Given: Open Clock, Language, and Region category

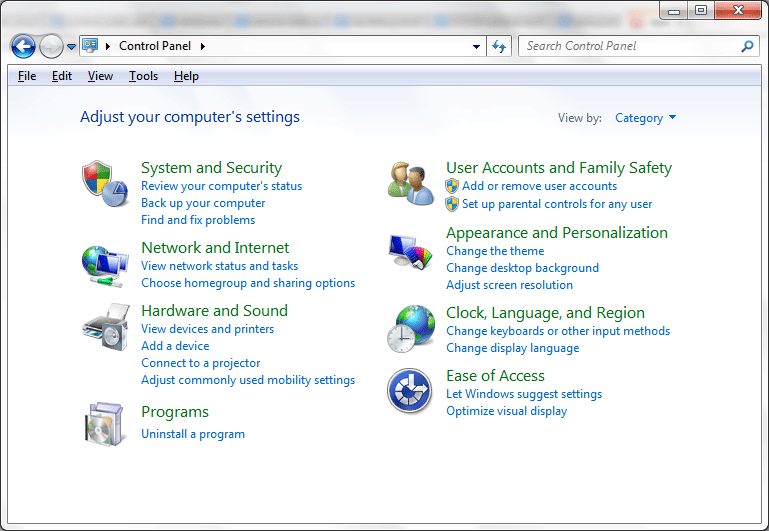Looking at the screenshot, I should click(545, 313).
